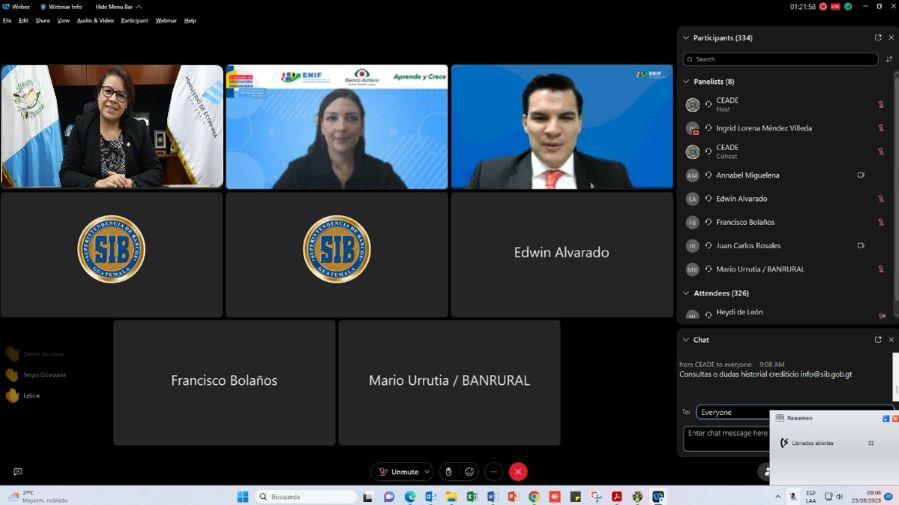Viewport: 899px width, 505px height.
Task: Click the raise hand icon
Action: pyautogui.click(x=449, y=472)
